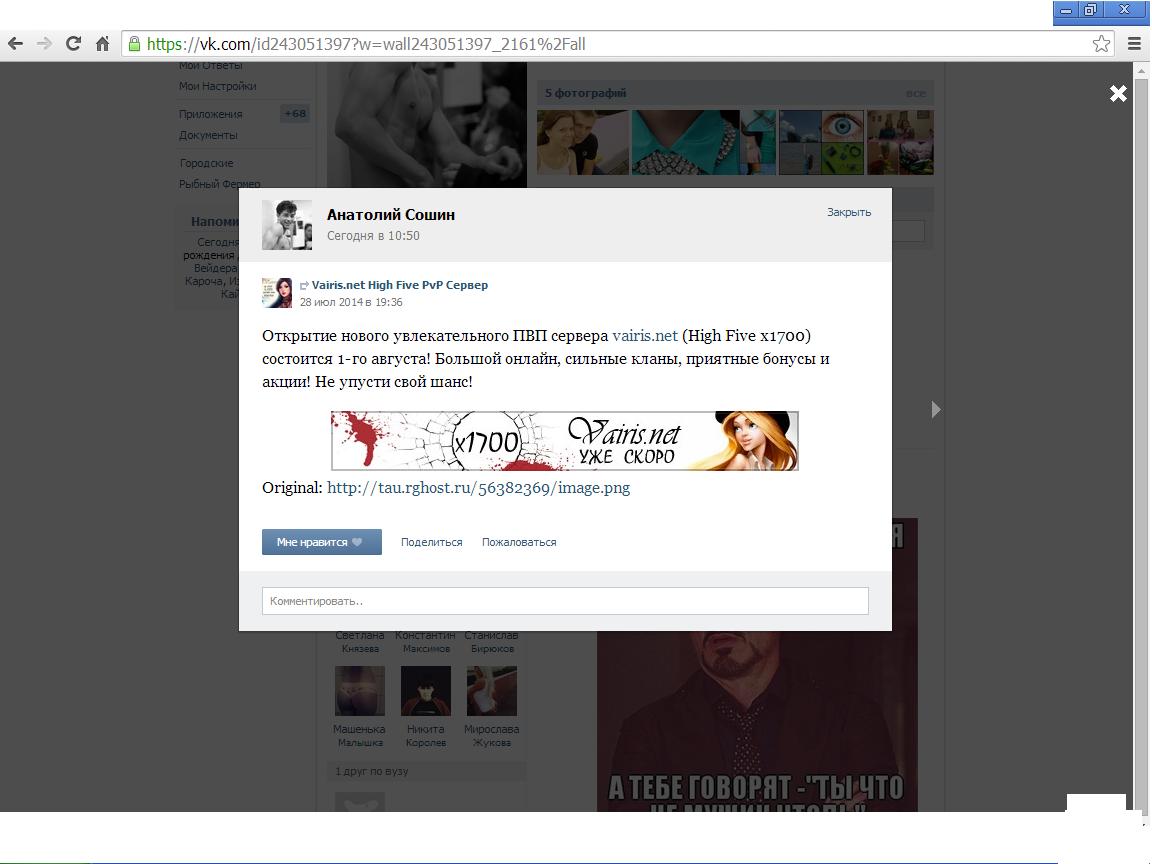The height and width of the screenshot is (864, 1152).
Task: Open friend Никита Королев avatar
Action: tap(425, 691)
